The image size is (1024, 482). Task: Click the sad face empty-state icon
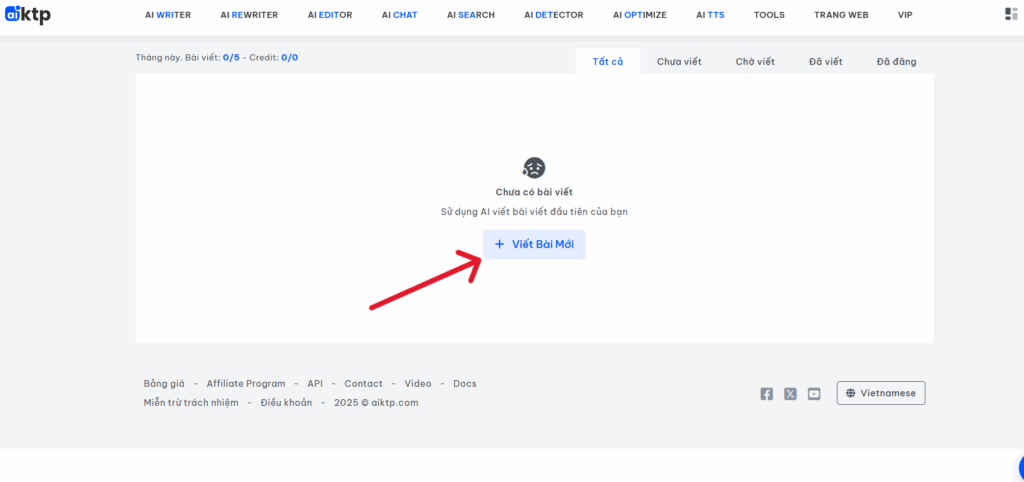[x=534, y=168]
